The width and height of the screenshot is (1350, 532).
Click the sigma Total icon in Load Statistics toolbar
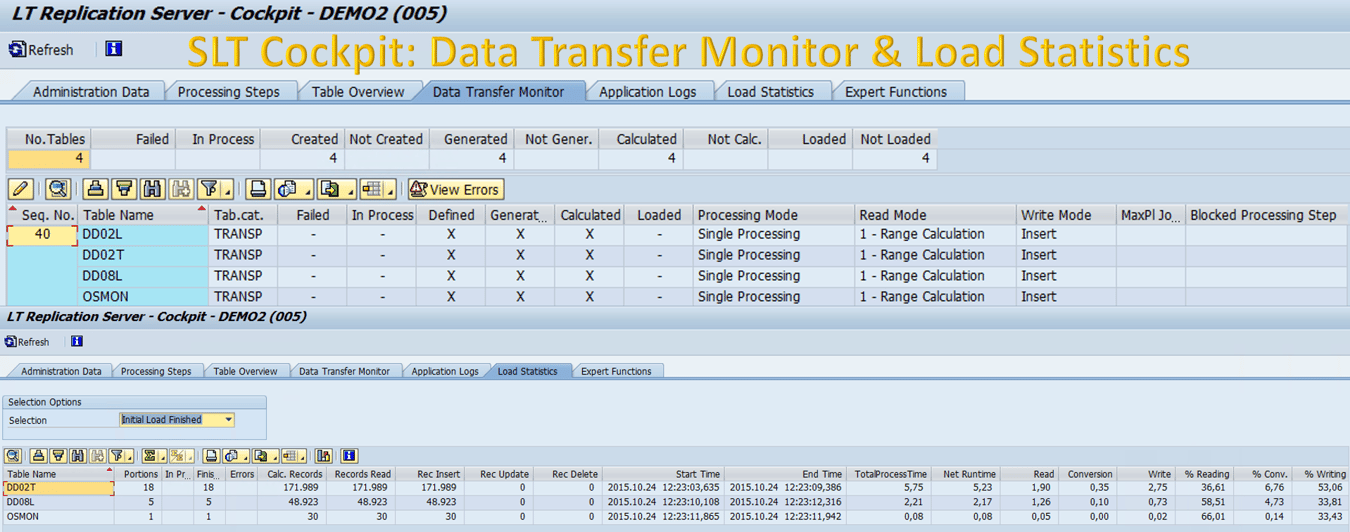pyautogui.click(x=149, y=456)
